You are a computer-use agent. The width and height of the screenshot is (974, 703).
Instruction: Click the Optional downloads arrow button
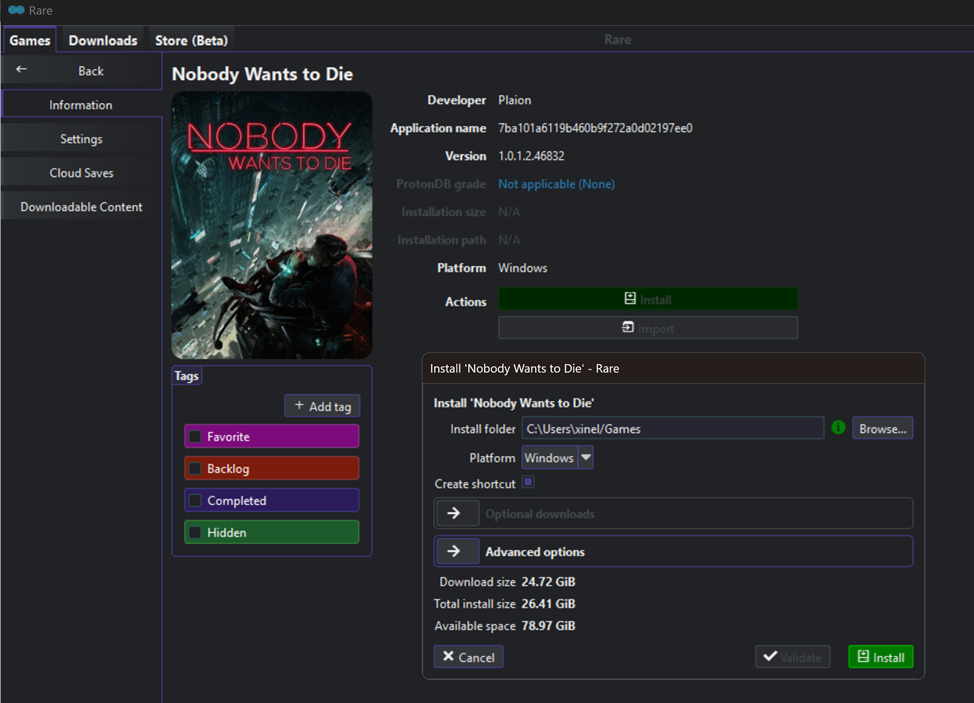(x=457, y=514)
